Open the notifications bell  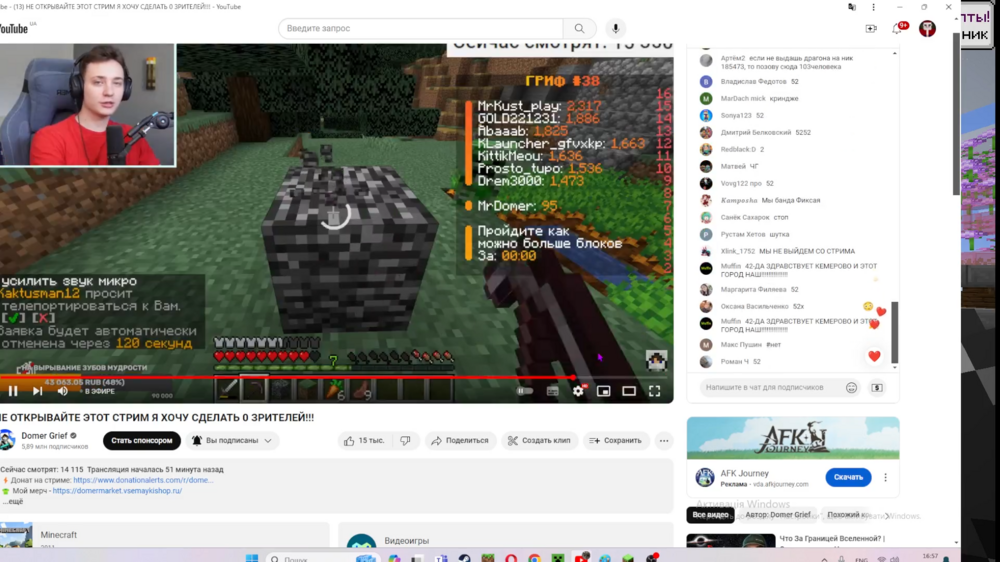coord(898,29)
